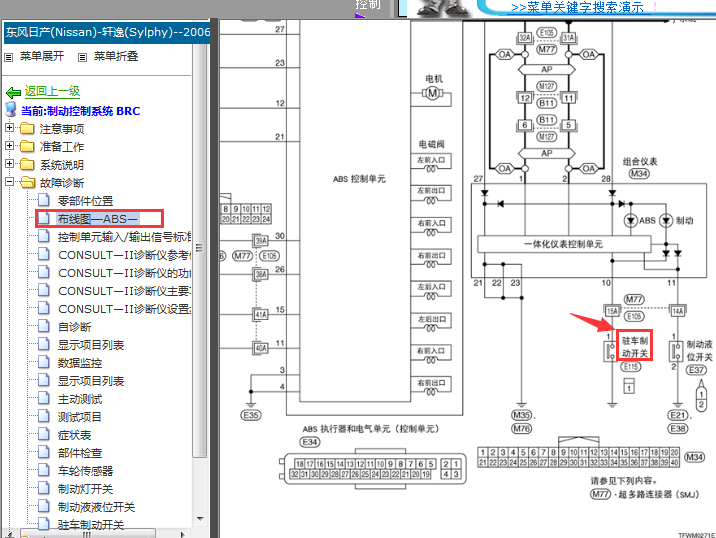Click the 菜单折叠 button
716x538 pixels.
116,56
